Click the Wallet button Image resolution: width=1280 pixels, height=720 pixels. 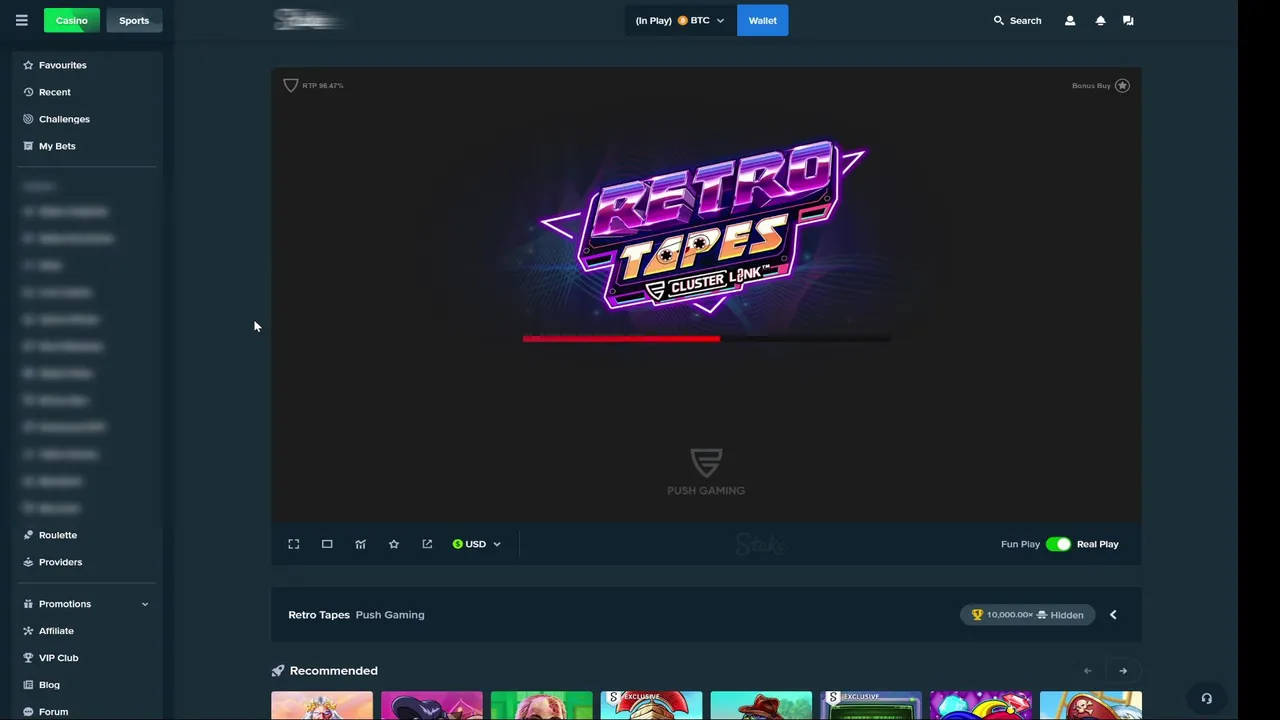(x=763, y=20)
